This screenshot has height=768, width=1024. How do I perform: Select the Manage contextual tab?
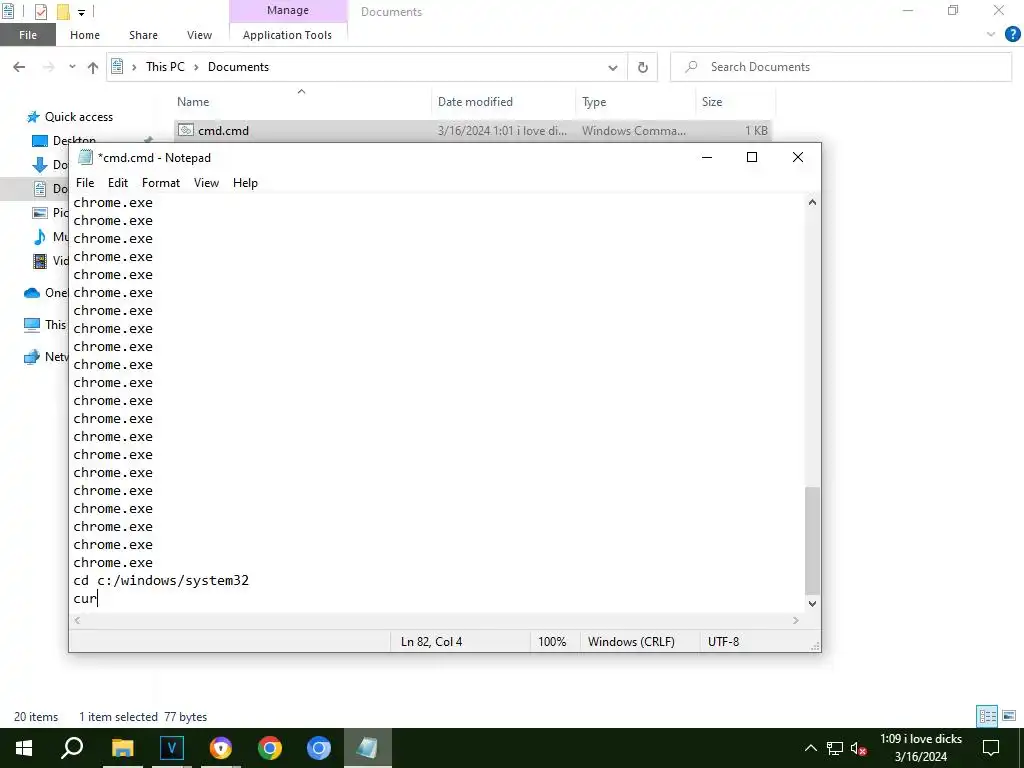click(x=288, y=10)
